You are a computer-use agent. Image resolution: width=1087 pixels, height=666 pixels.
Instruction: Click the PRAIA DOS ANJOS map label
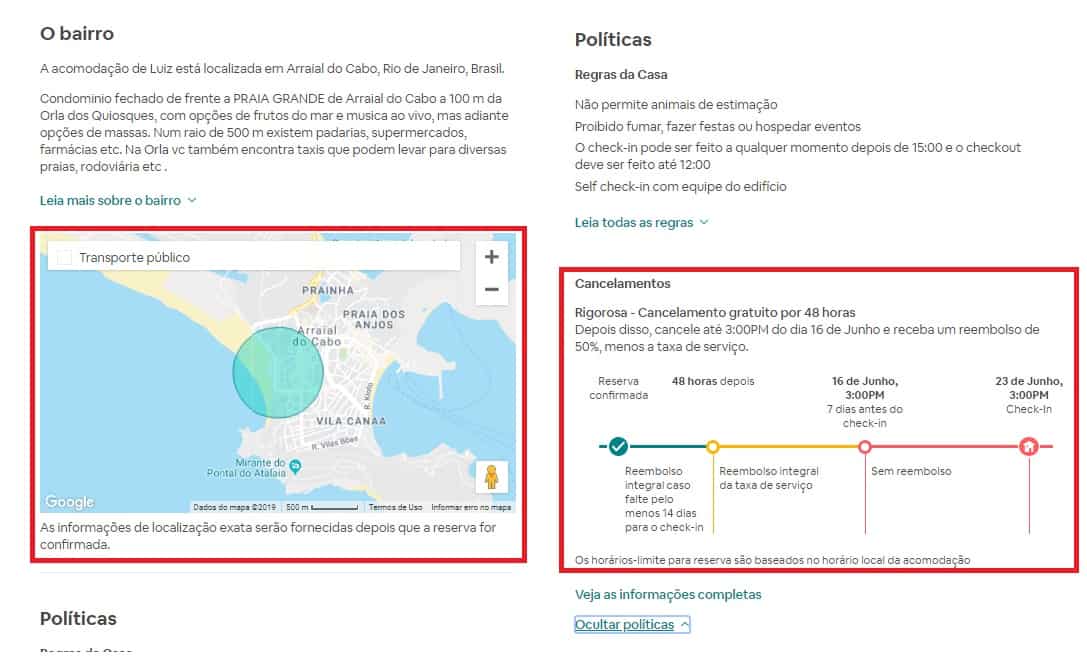(x=374, y=319)
